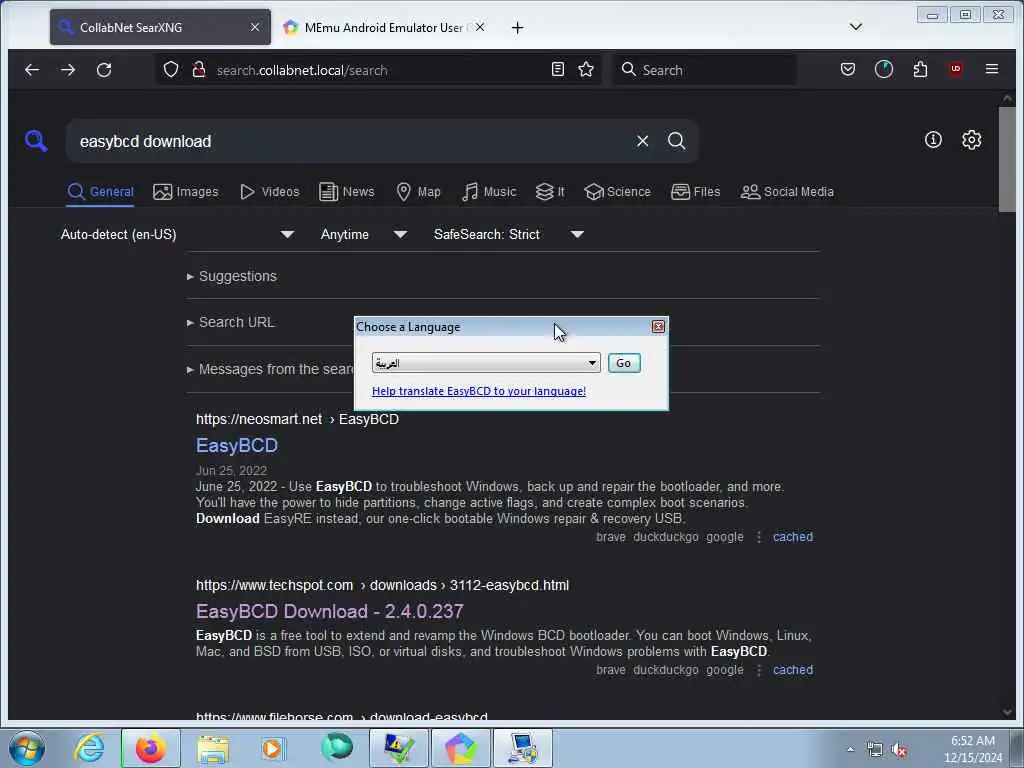
Task: List all tabs with the chevron
Action: pos(856,27)
